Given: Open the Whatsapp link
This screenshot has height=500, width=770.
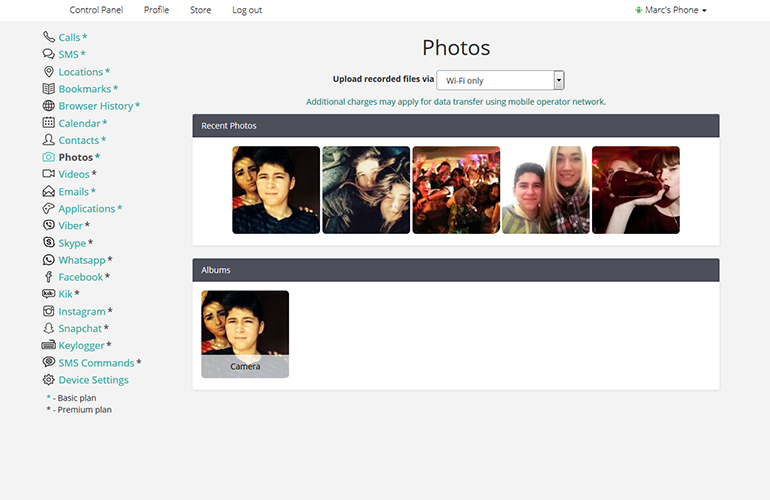Looking at the screenshot, I should click(x=82, y=260).
